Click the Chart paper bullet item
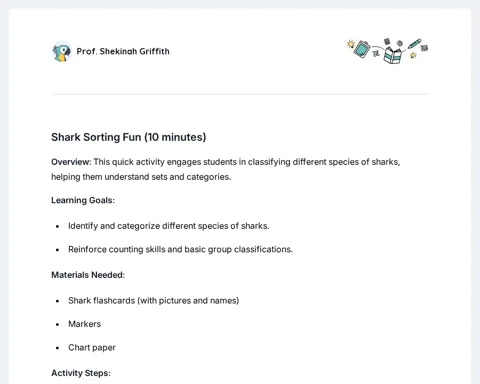Image resolution: width=480 pixels, height=384 pixels. tap(92, 348)
